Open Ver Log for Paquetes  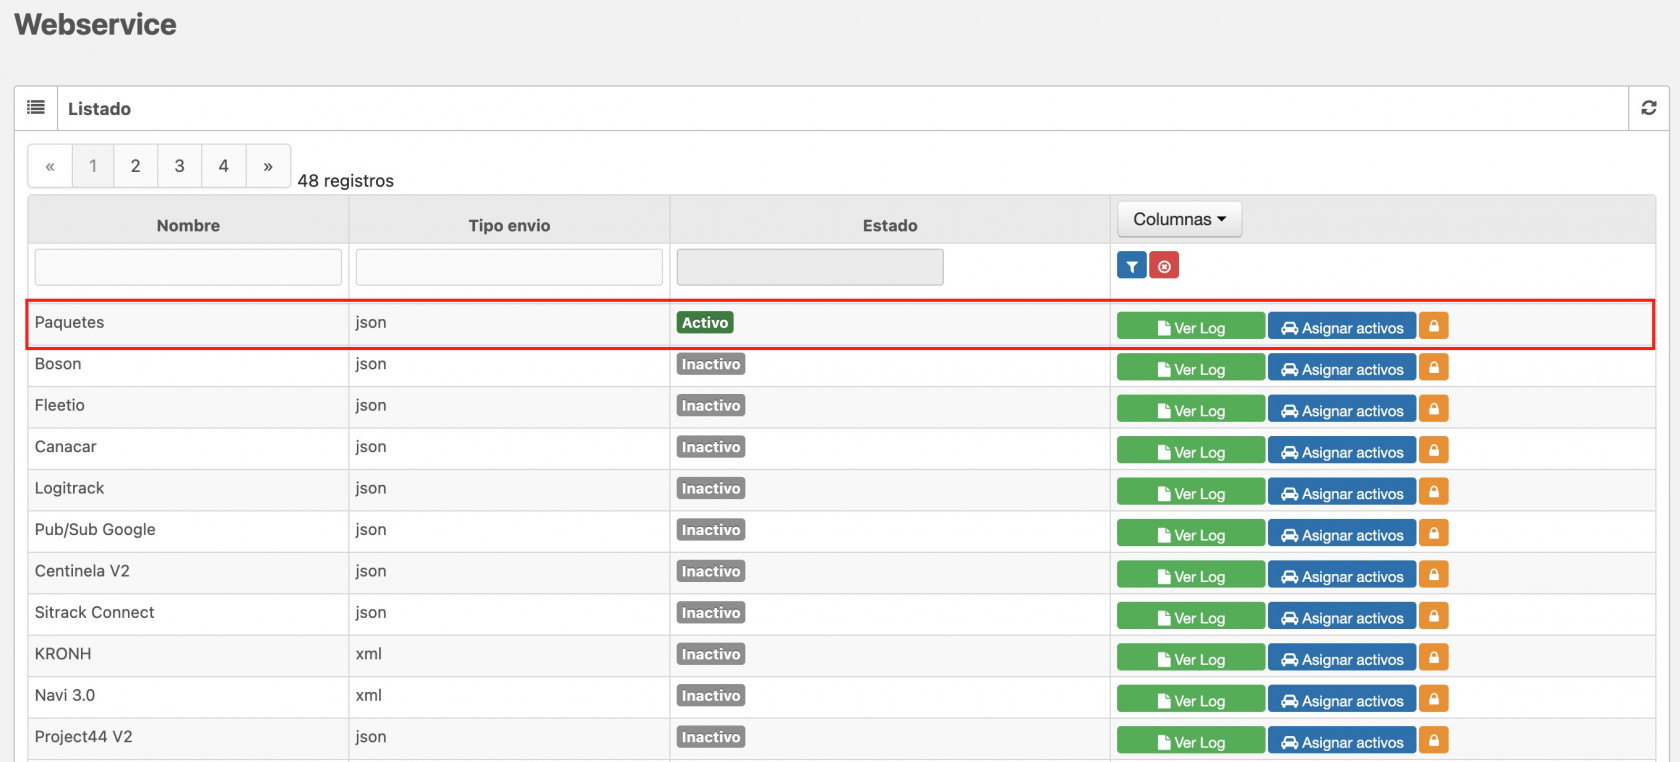coord(1191,328)
